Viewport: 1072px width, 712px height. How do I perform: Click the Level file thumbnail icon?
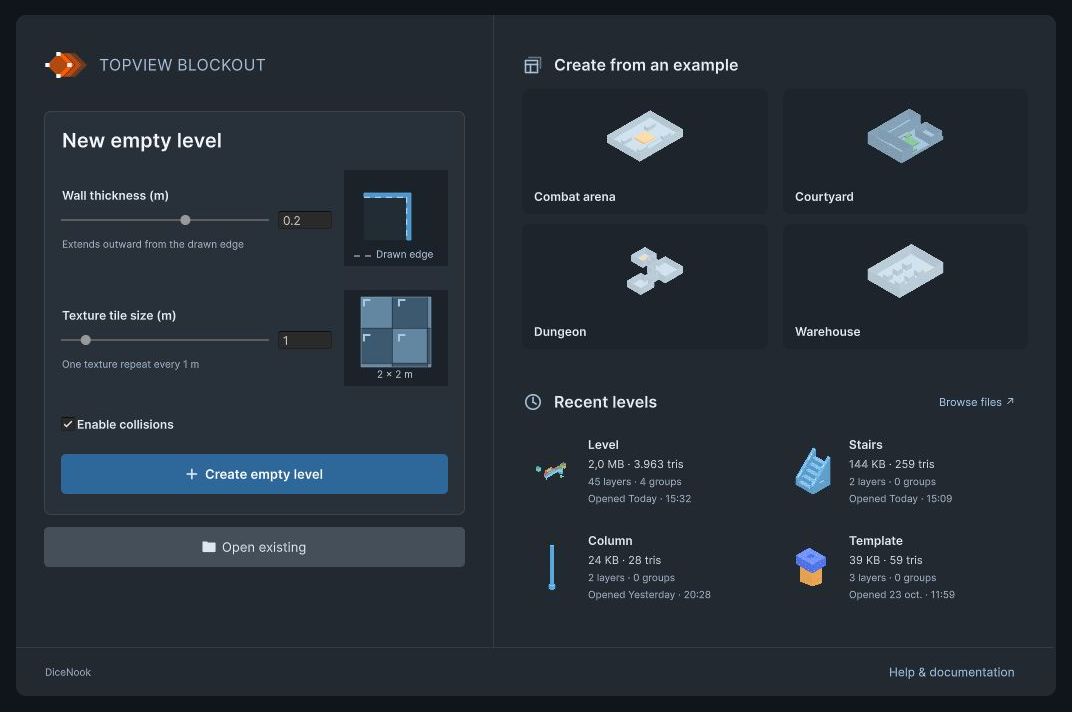pos(552,471)
